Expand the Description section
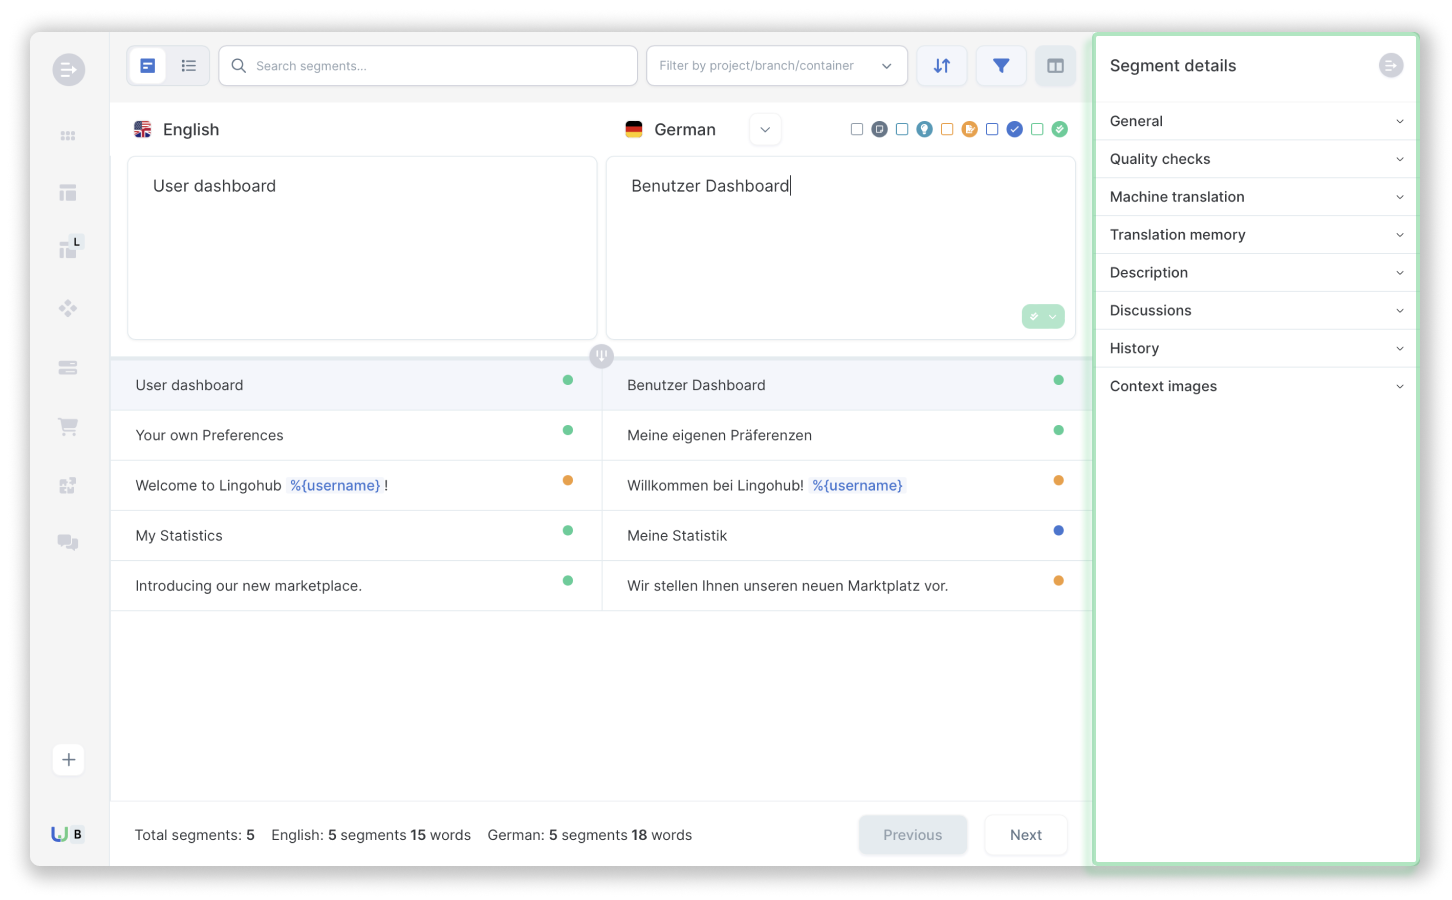The image size is (1452, 900). click(1256, 273)
